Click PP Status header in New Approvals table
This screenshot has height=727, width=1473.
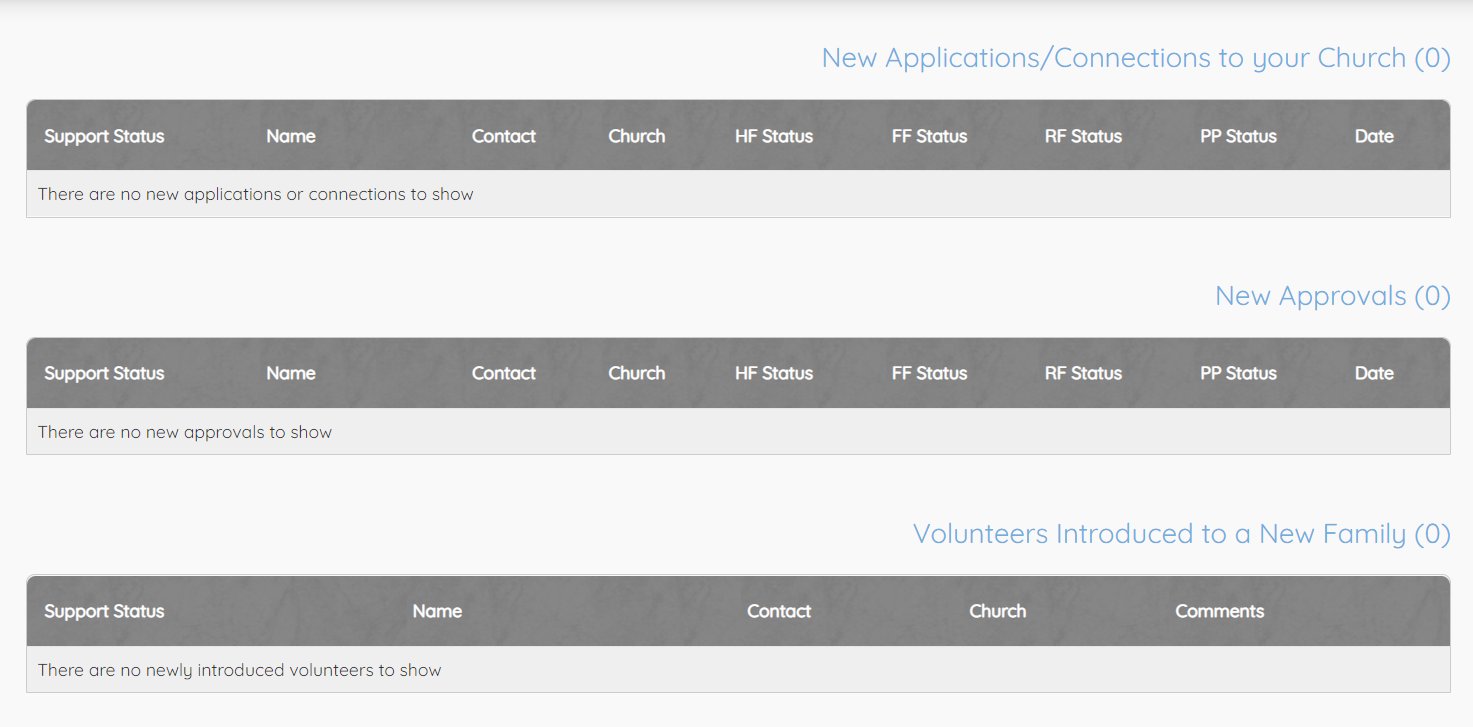1238,373
